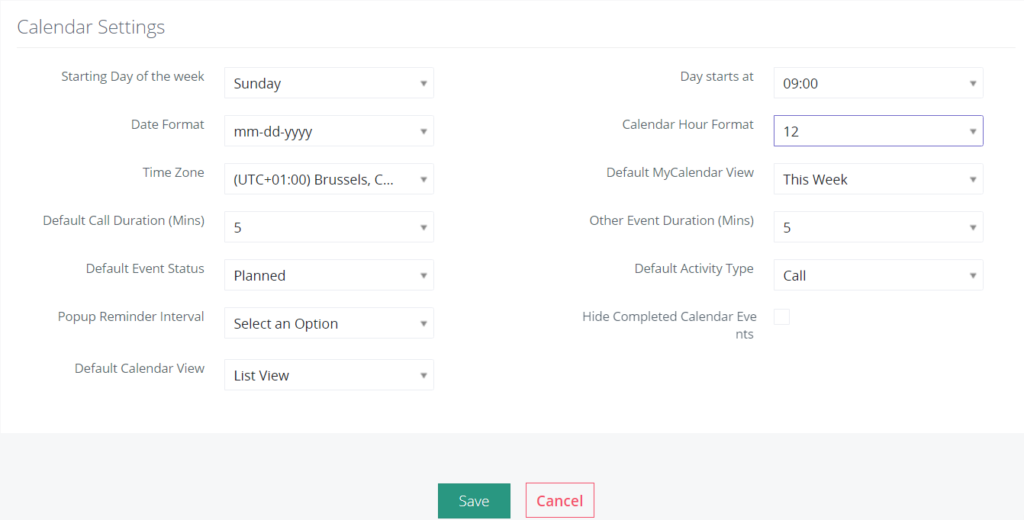Viewport: 1024px width, 520px height.
Task: Click the Default Calendar View label
Action: point(139,368)
